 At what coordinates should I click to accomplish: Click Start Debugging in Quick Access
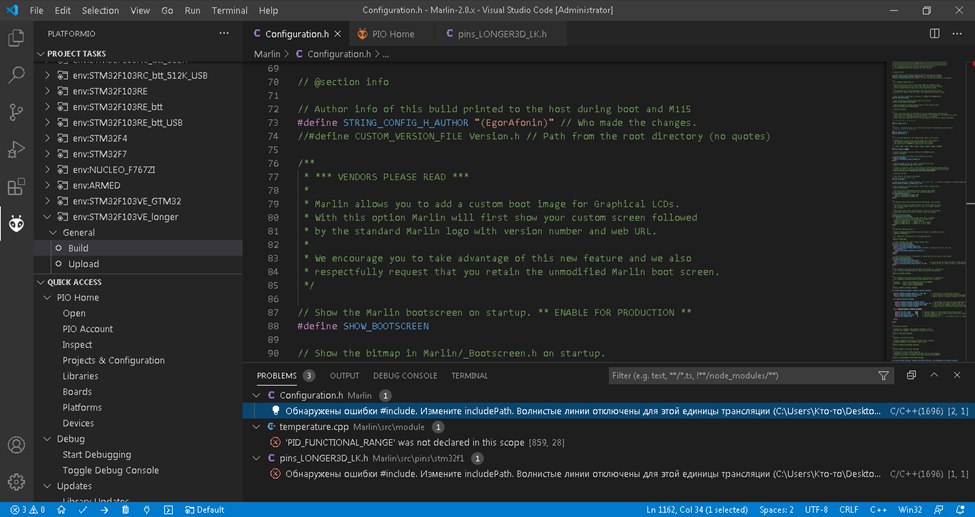[x=96, y=454]
